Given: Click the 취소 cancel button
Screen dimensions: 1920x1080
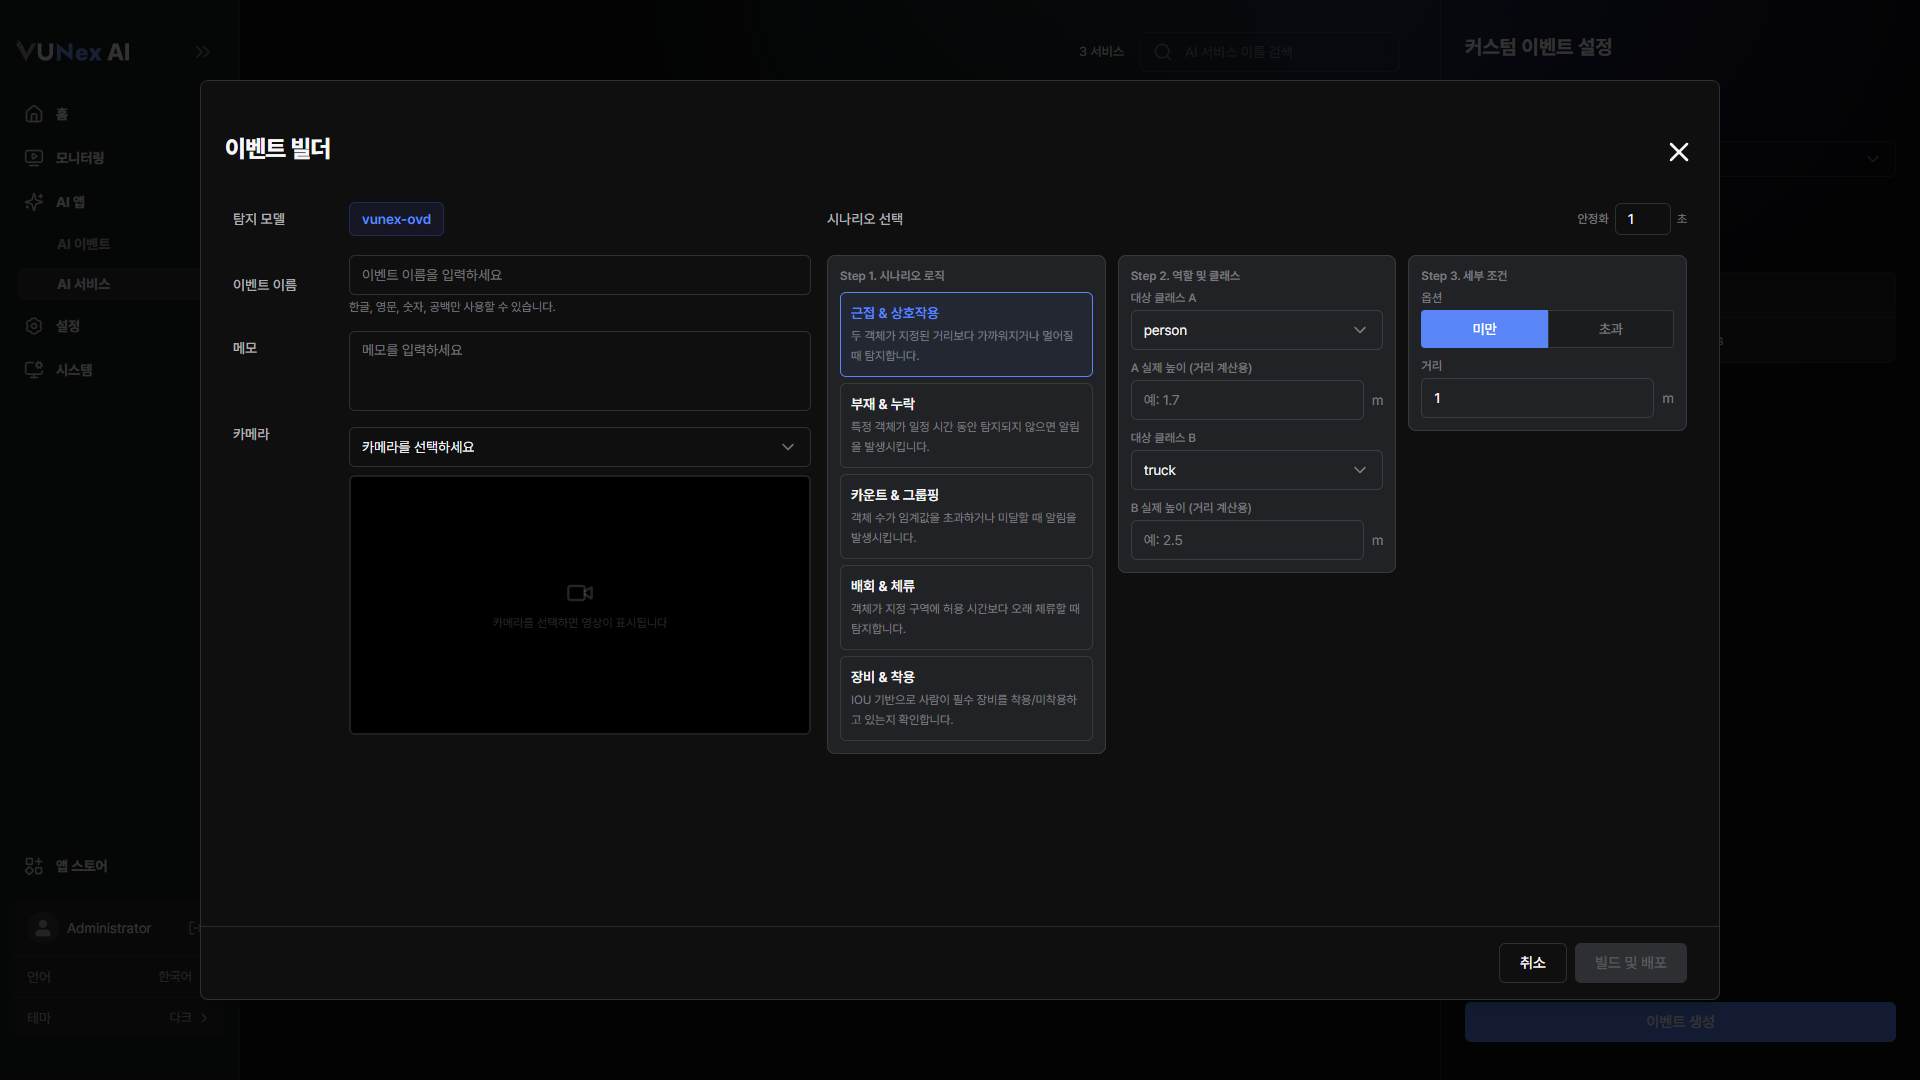Looking at the screenshot, I should [x=1532, y=963].
